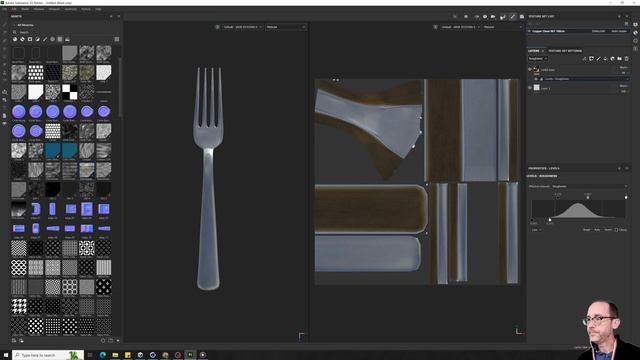Open the Mode menu

[25, 9]
